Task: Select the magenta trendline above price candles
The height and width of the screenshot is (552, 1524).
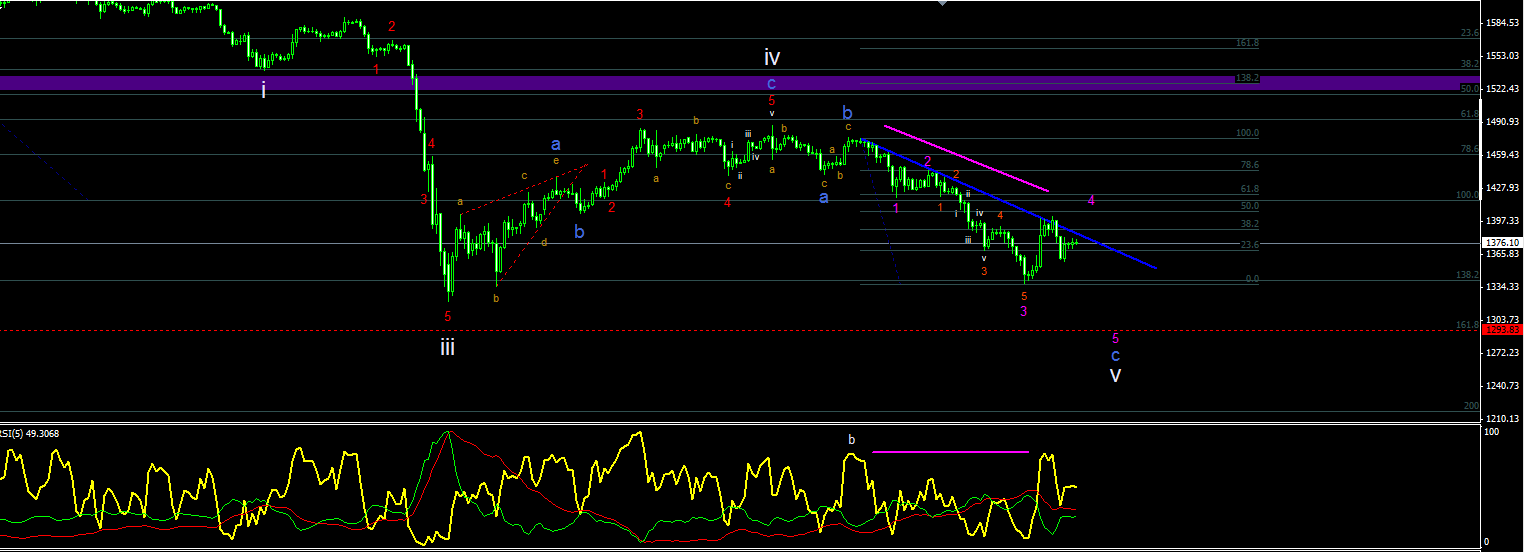Action: (x=966, y=158)
